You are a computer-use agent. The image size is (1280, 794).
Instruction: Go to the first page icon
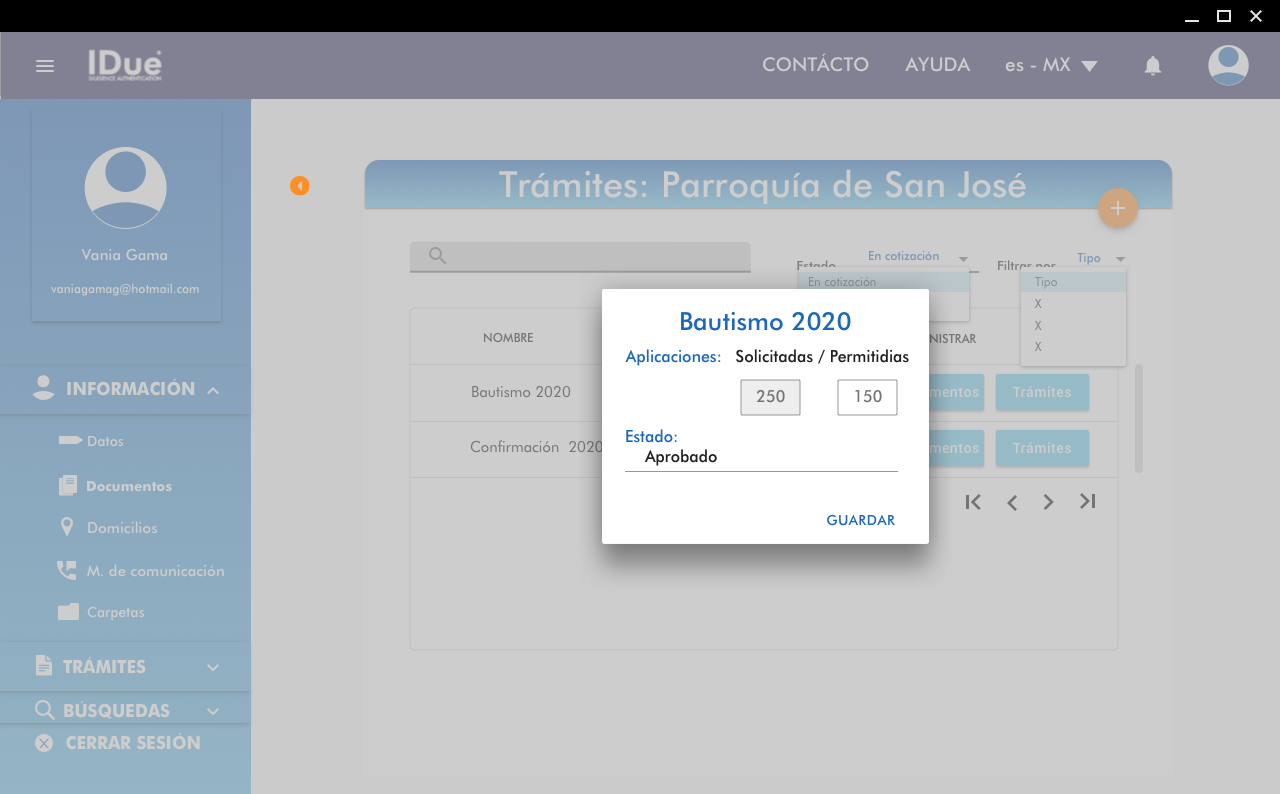pos(972,502)
